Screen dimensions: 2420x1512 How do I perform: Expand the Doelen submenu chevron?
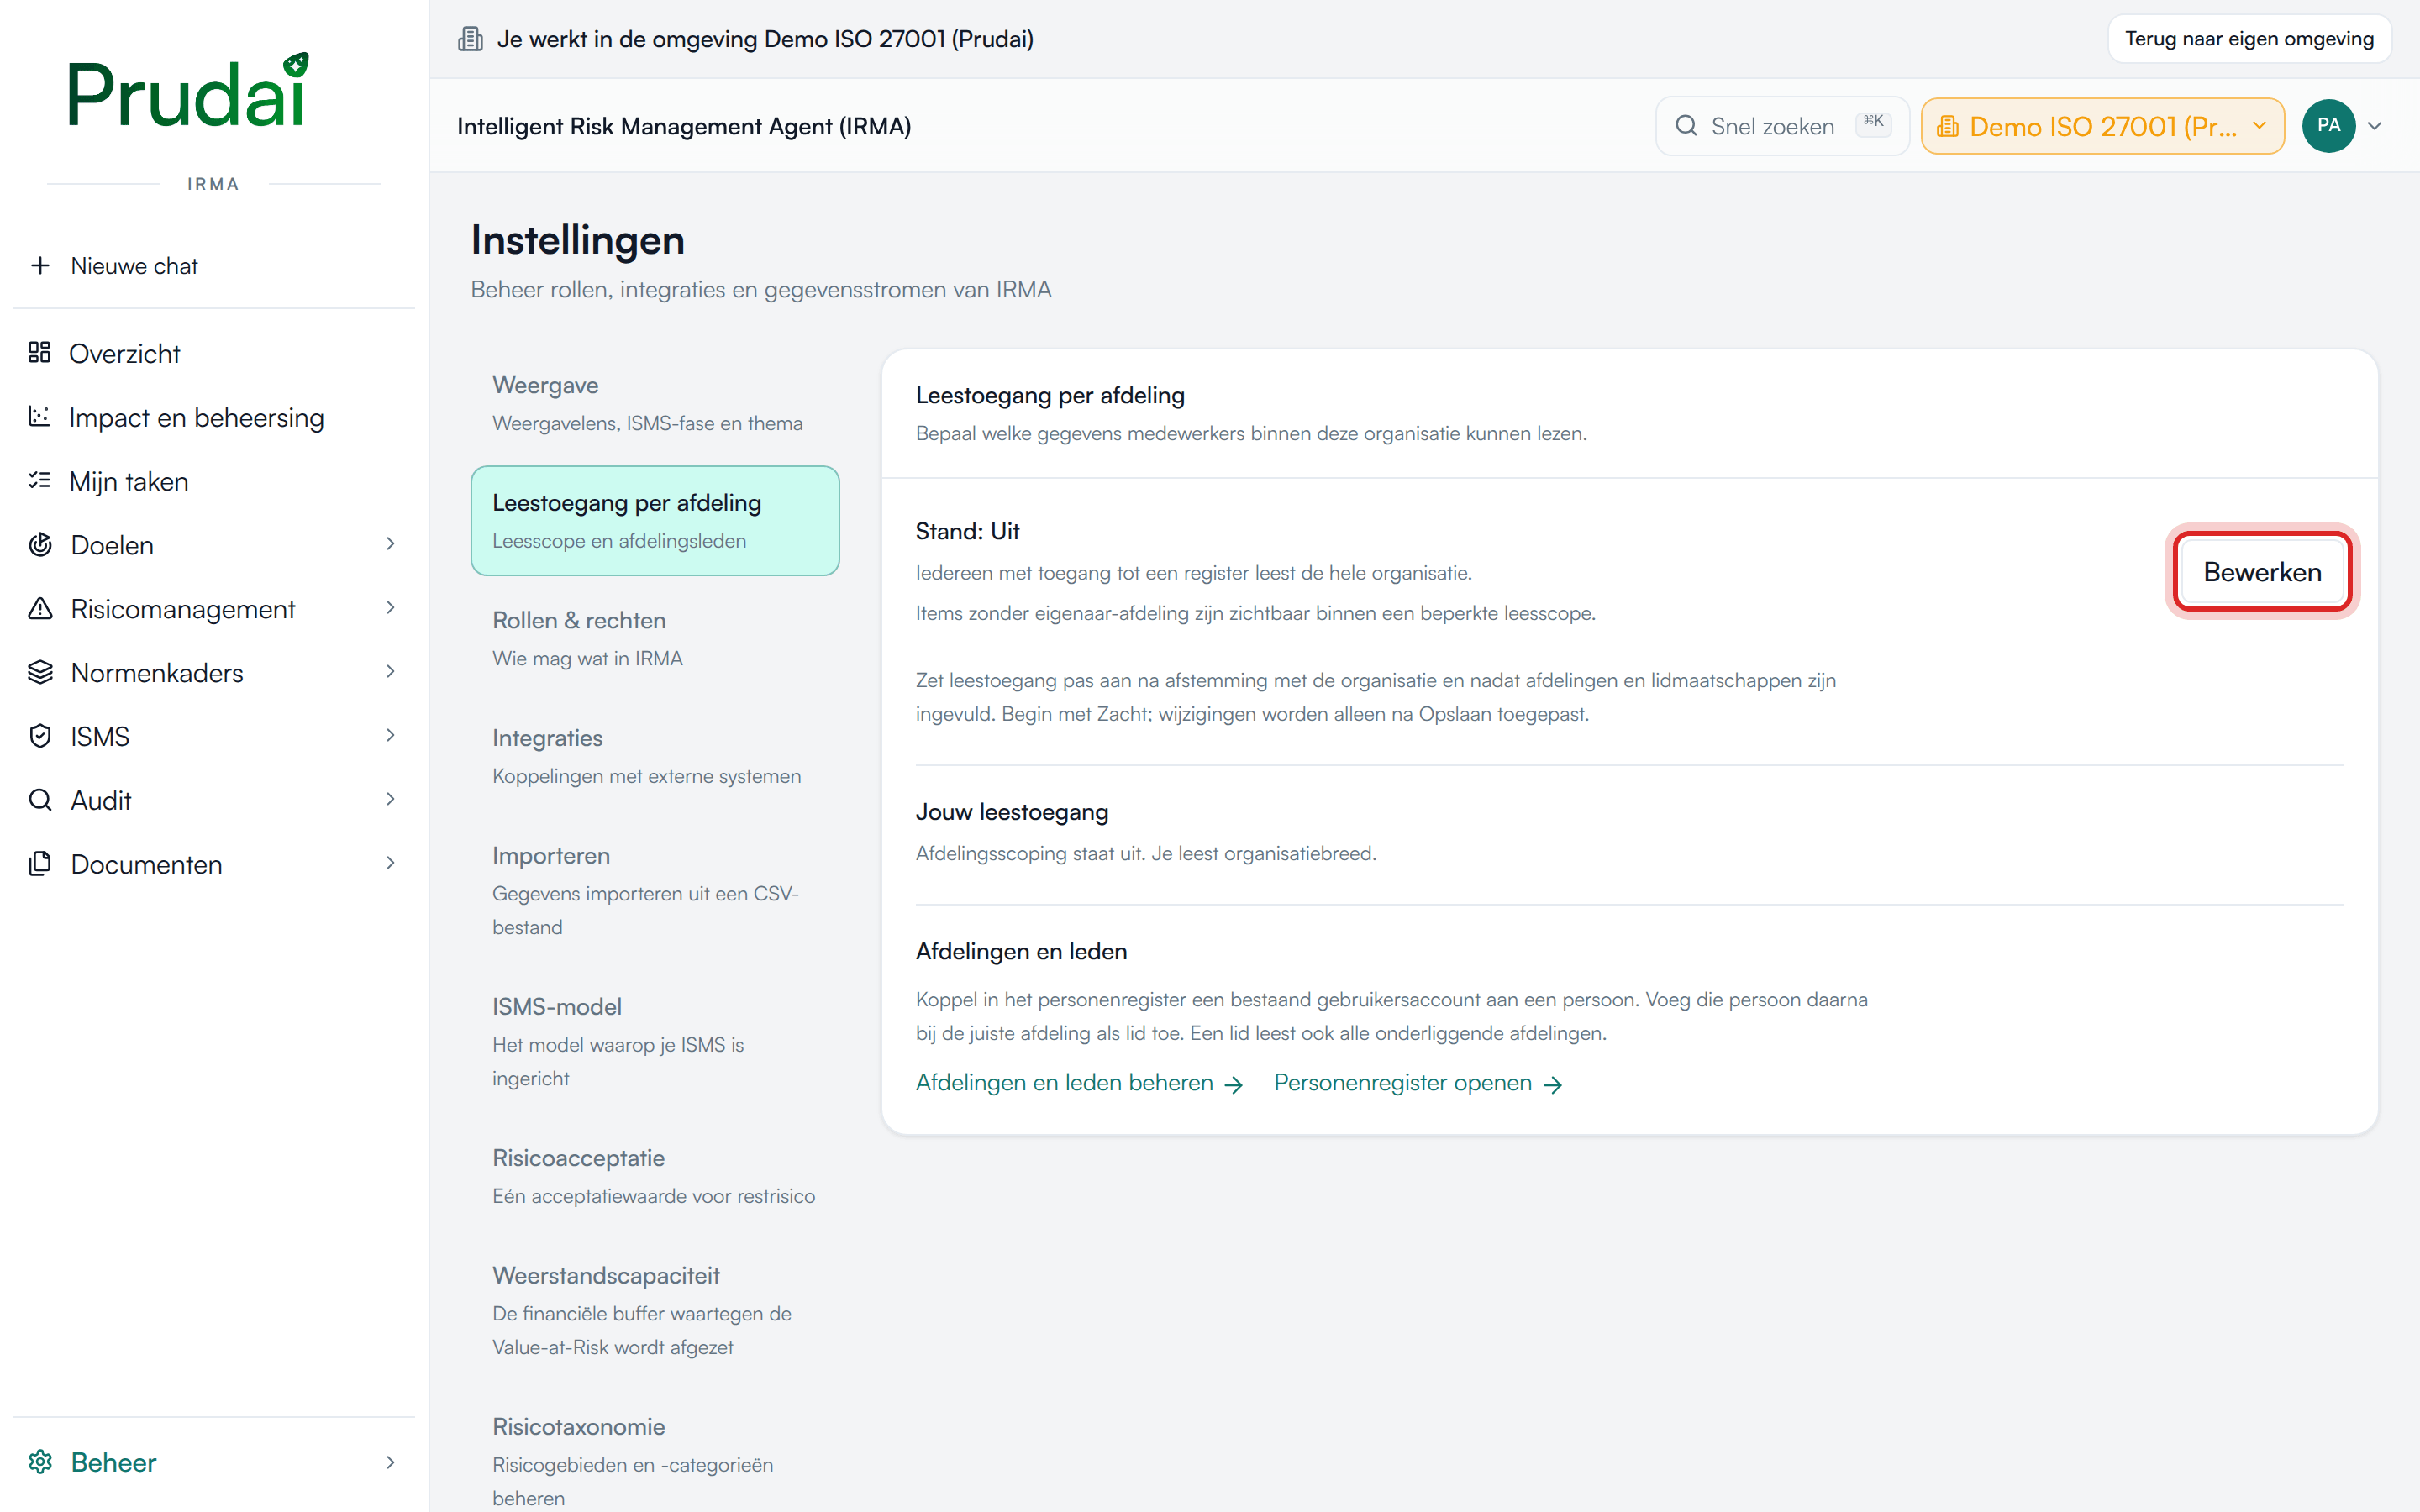click(x=390, y=544)
